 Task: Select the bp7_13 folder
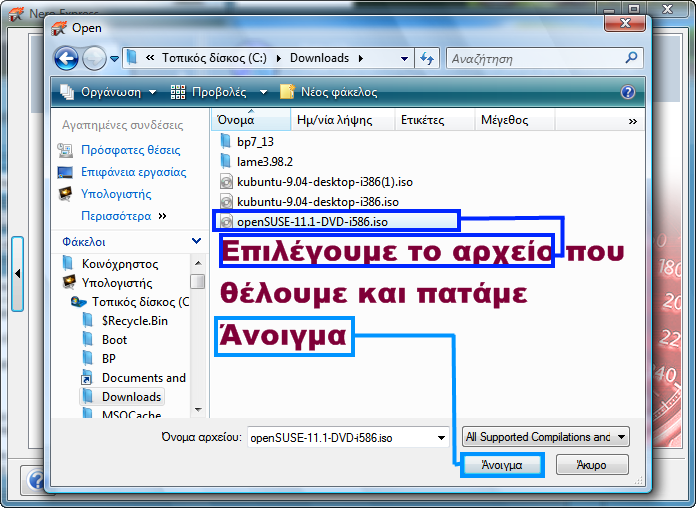pyautogui.click(x=255, y=142)
